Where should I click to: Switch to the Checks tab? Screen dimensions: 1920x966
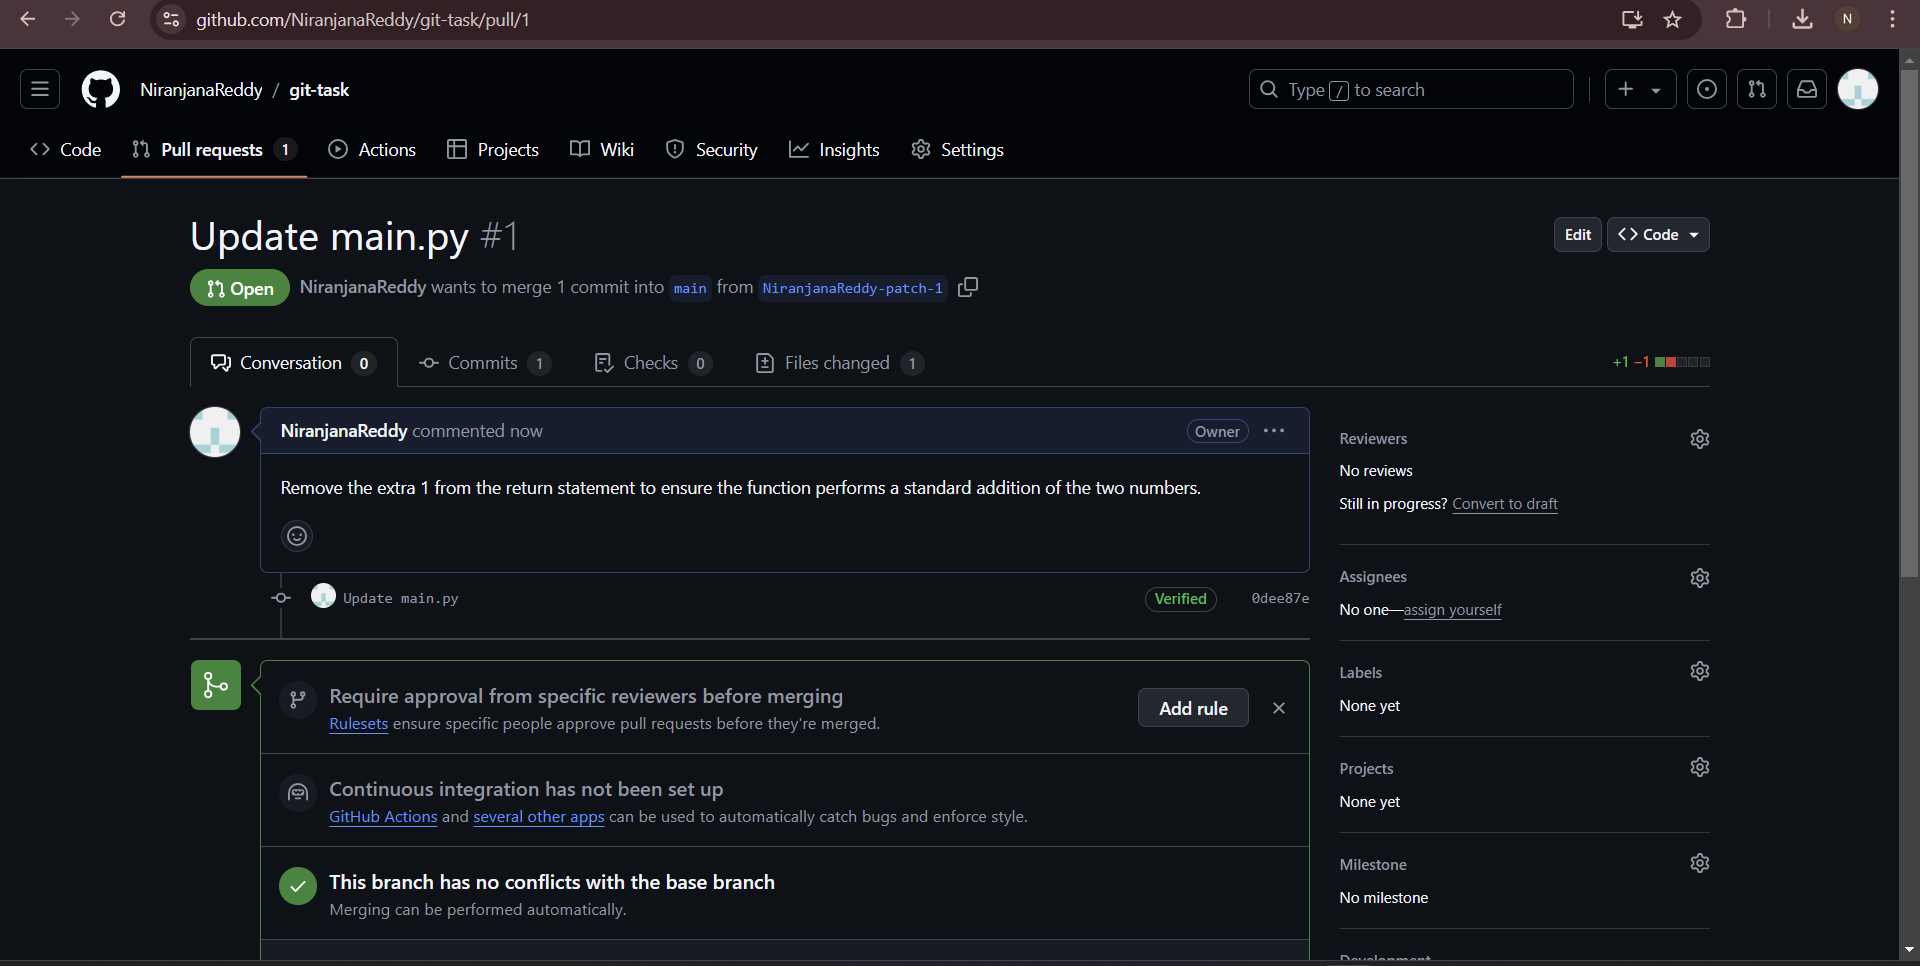pyautogui.click(x=653, y=363)
